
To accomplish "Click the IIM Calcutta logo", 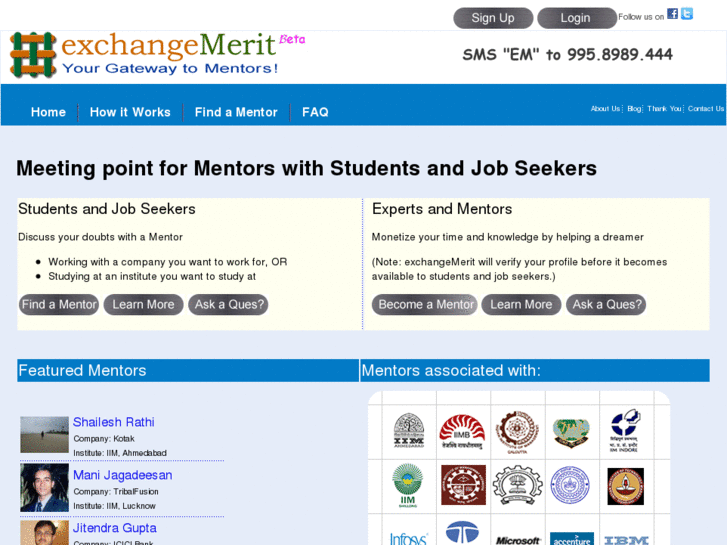I will pos(517,431).
